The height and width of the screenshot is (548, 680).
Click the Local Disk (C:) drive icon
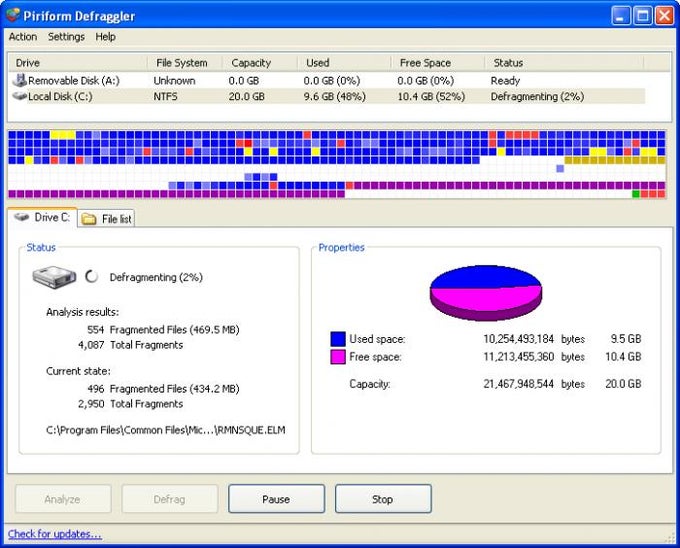pos(20,96)
